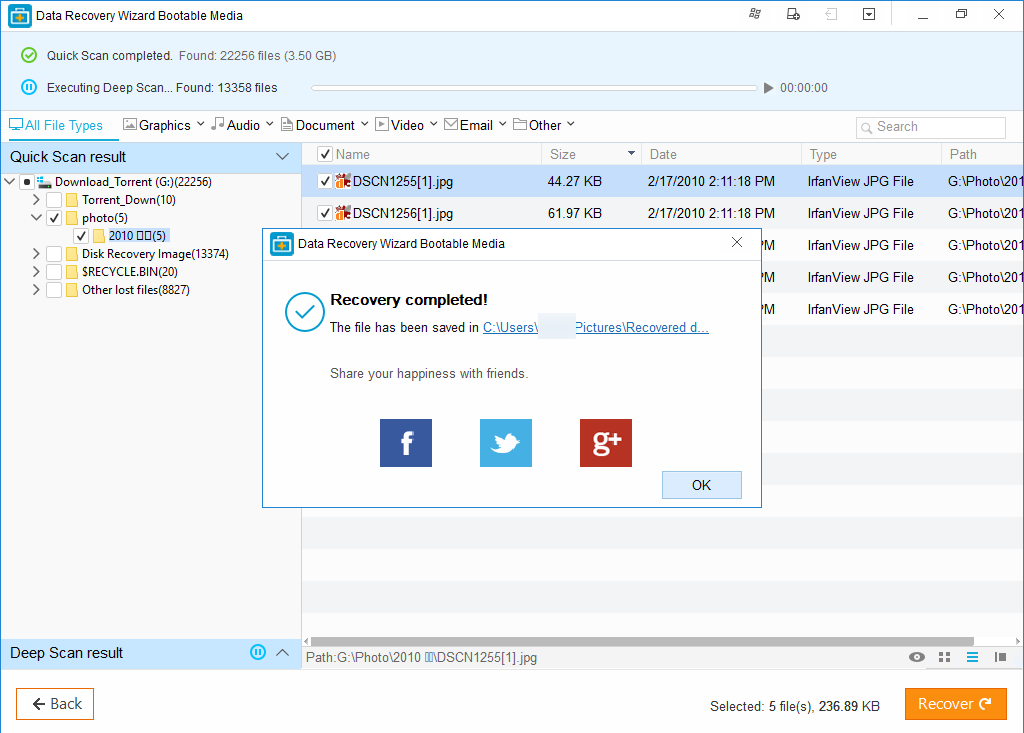Viewport: 1024px width, 733px height.
Task: Collapse Quick Scan result panel
Action: 282,157
